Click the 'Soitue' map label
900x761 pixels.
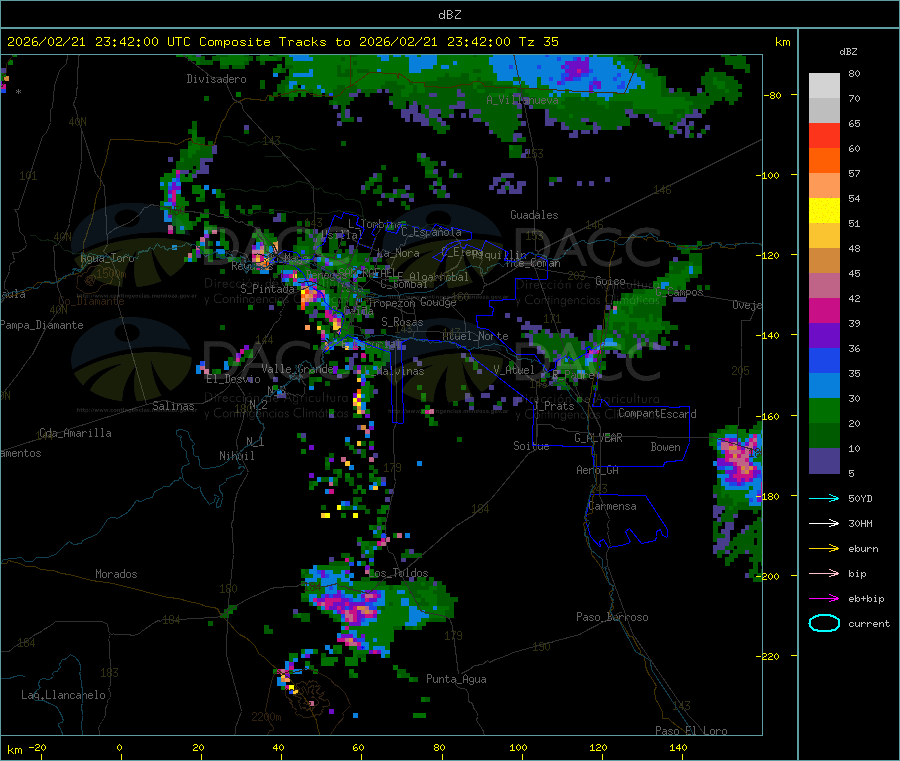pyautogui.click(x=532, y=446)
